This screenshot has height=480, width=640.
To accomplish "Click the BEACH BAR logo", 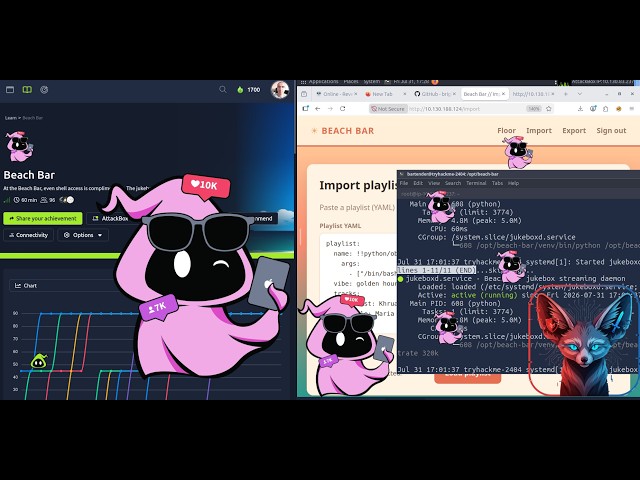I will [342, 131].
